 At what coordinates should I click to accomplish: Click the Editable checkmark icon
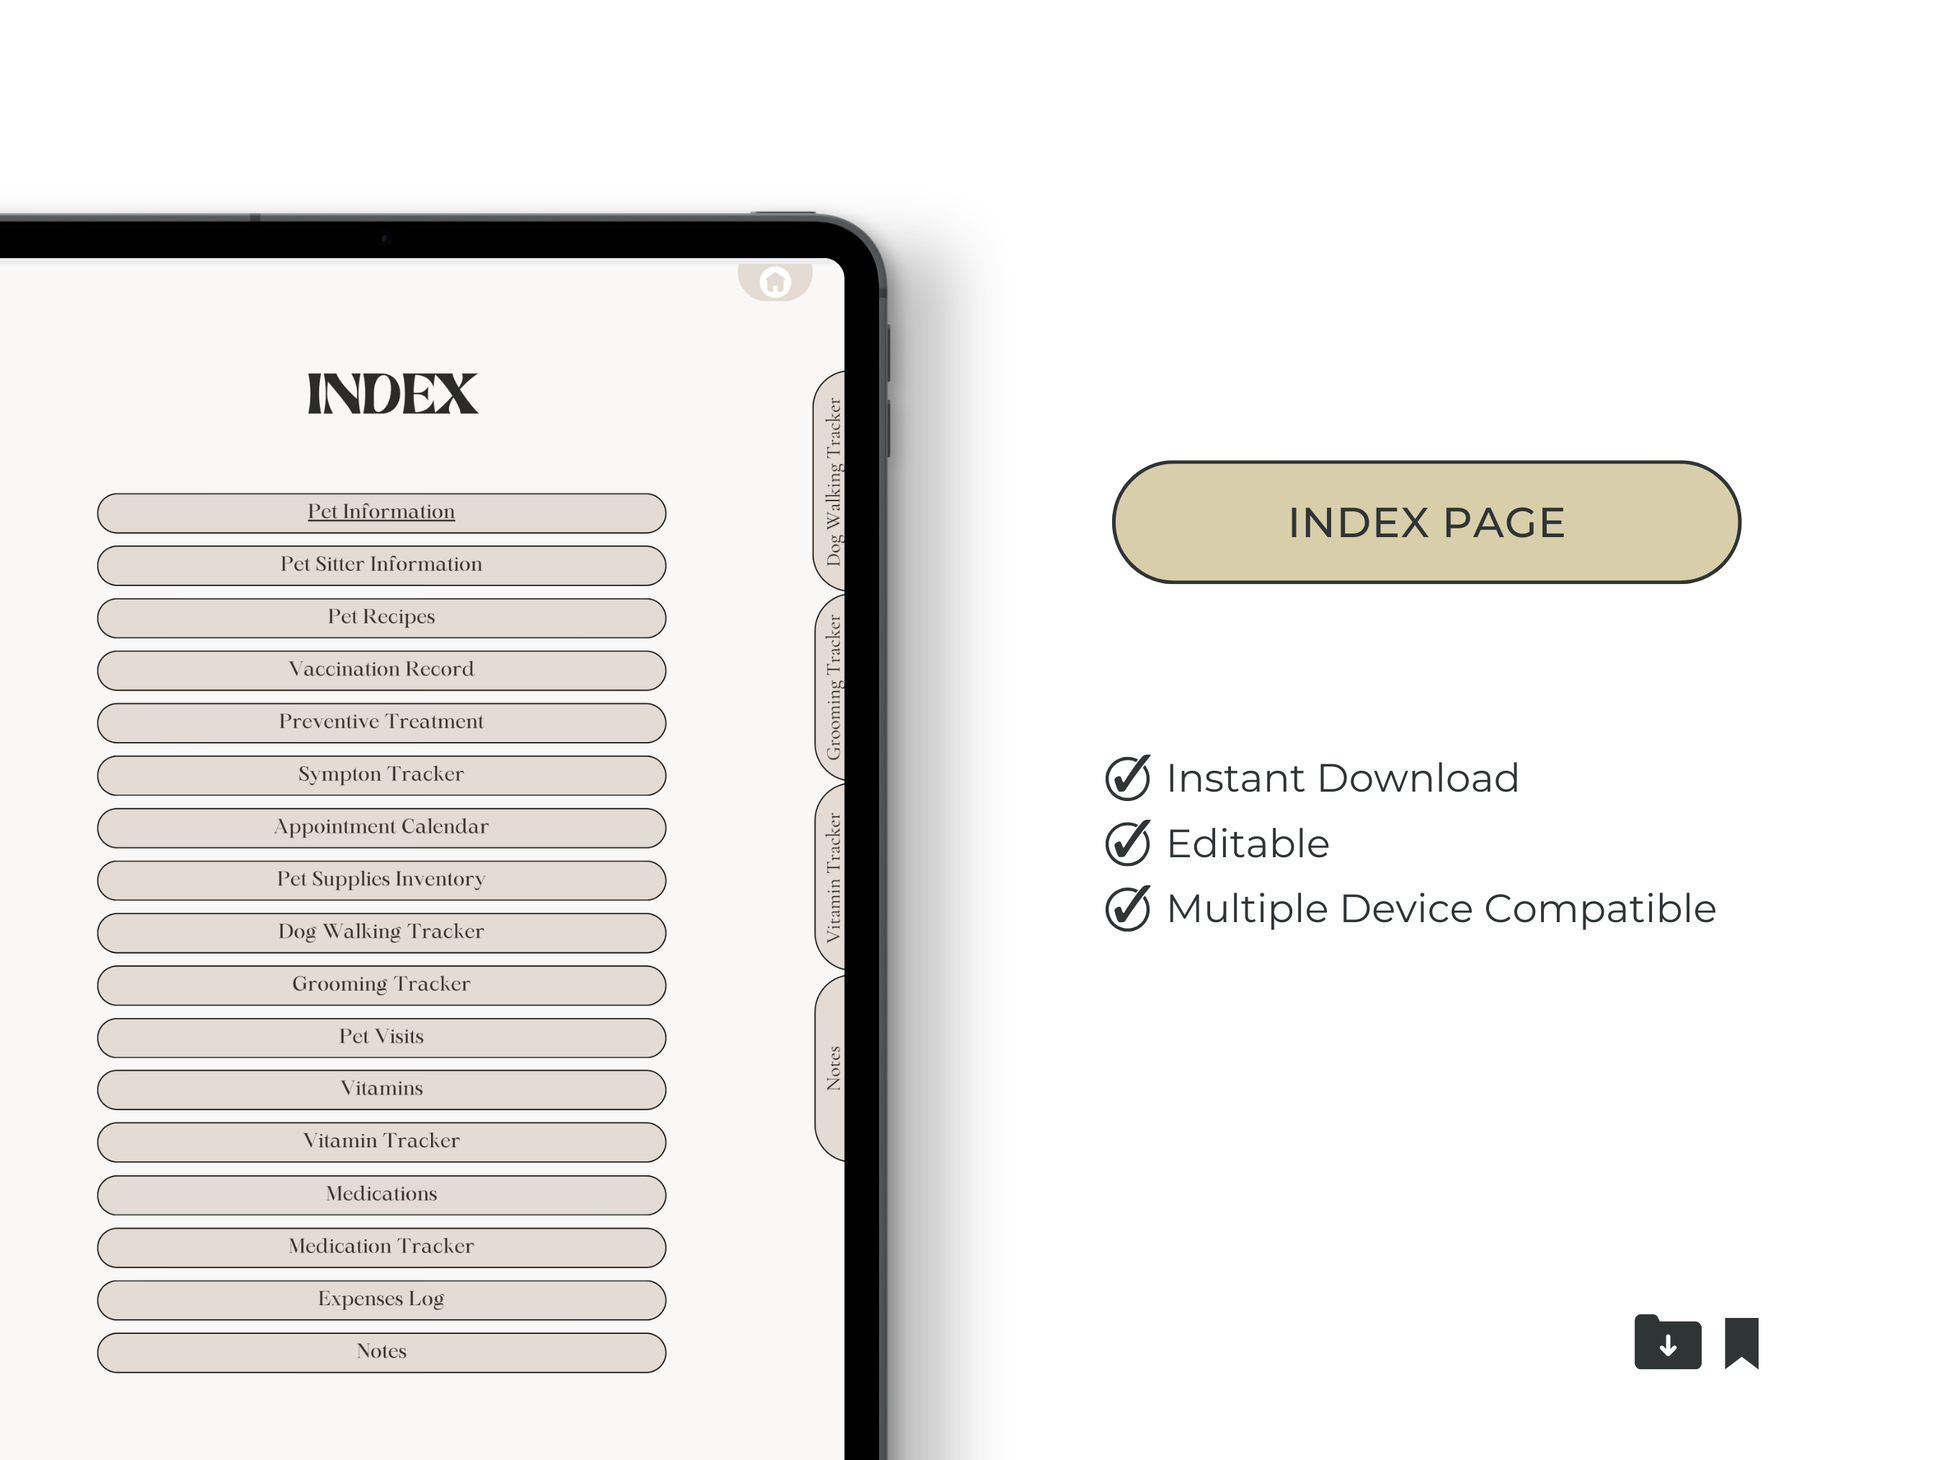(1128, 843)
